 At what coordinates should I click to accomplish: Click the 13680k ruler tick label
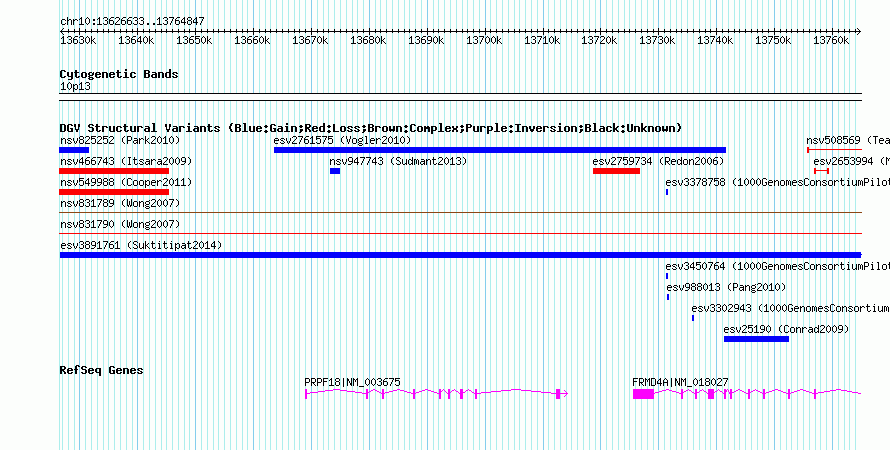pyautogui.click(x=367, y=41)
